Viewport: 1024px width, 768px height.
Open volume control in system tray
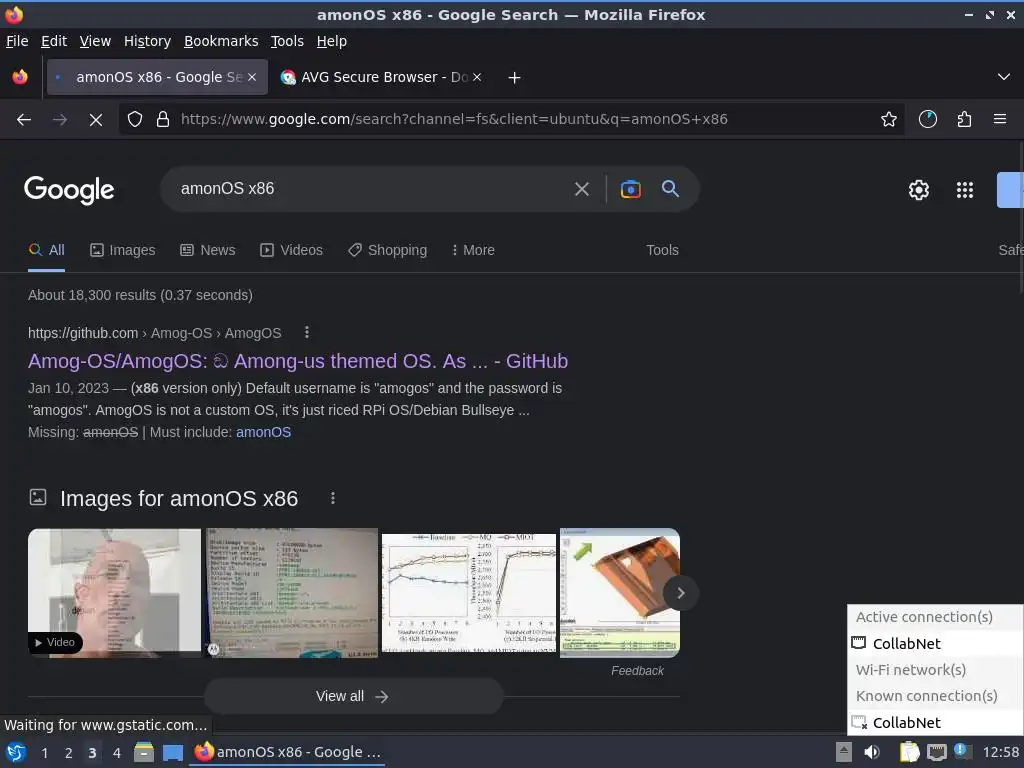872,752
